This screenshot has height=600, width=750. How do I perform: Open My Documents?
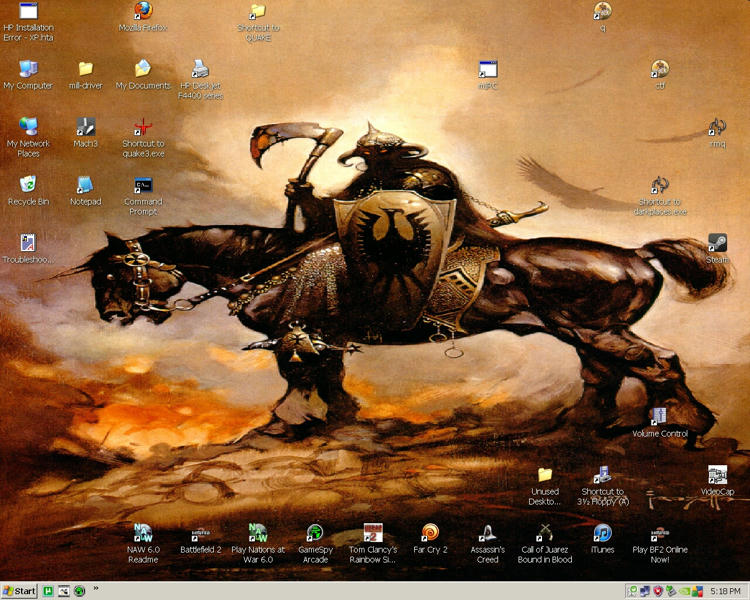pos(143,75)
